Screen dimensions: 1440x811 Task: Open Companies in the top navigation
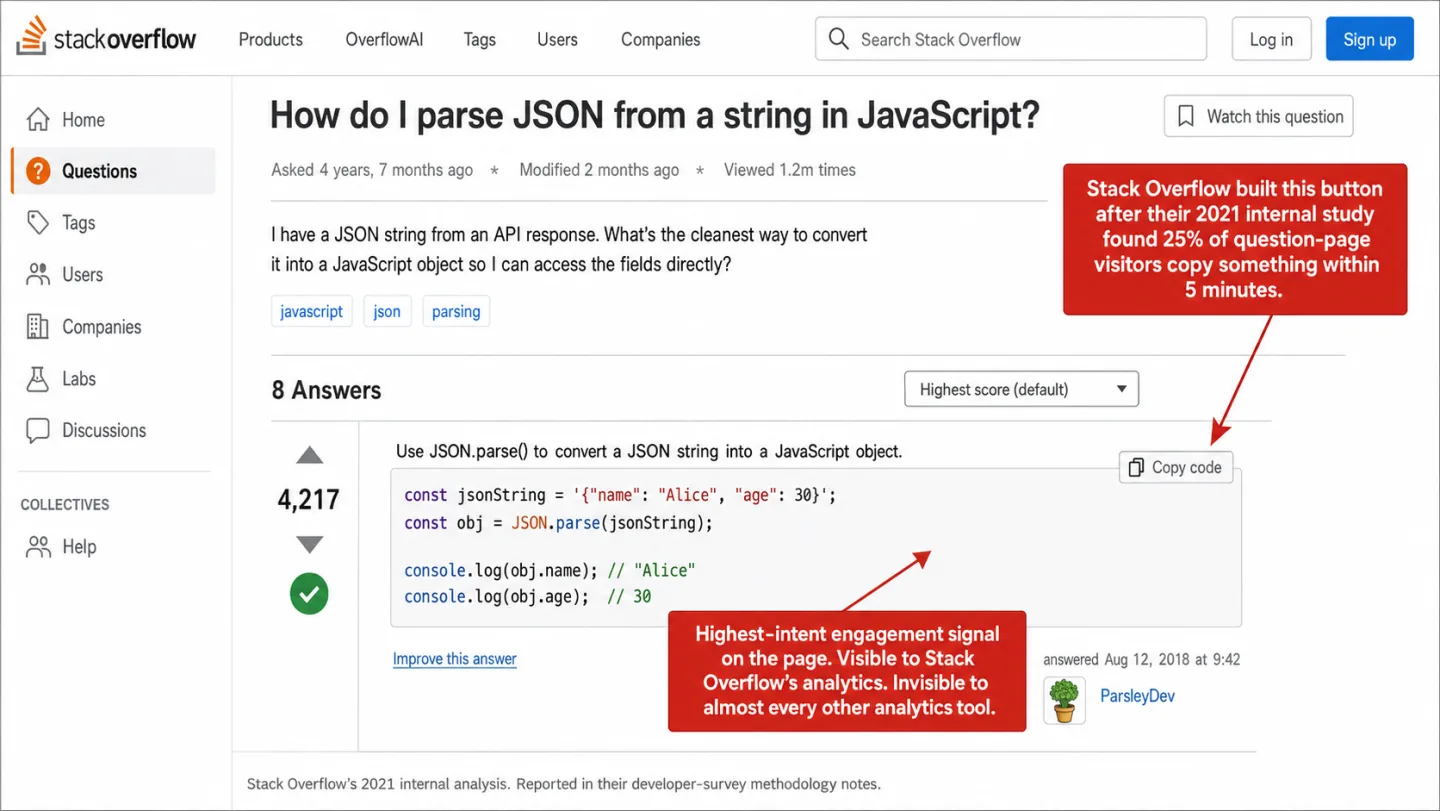[x=661, y=40]
